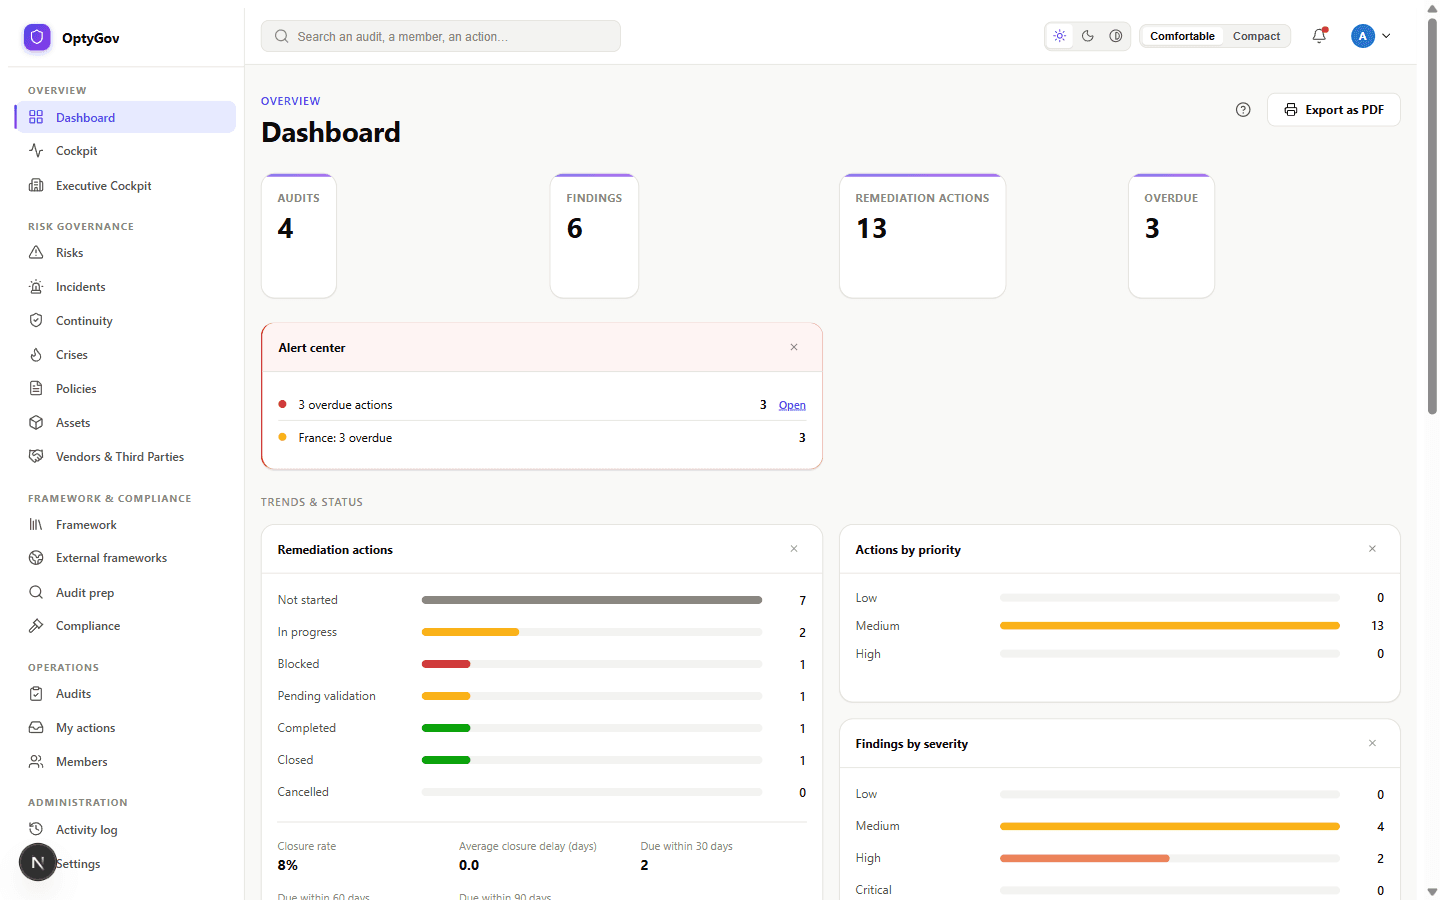The width and height of the screenshot is (1440, 900).
Task: Go to Risks page
Action: [125, 253]
